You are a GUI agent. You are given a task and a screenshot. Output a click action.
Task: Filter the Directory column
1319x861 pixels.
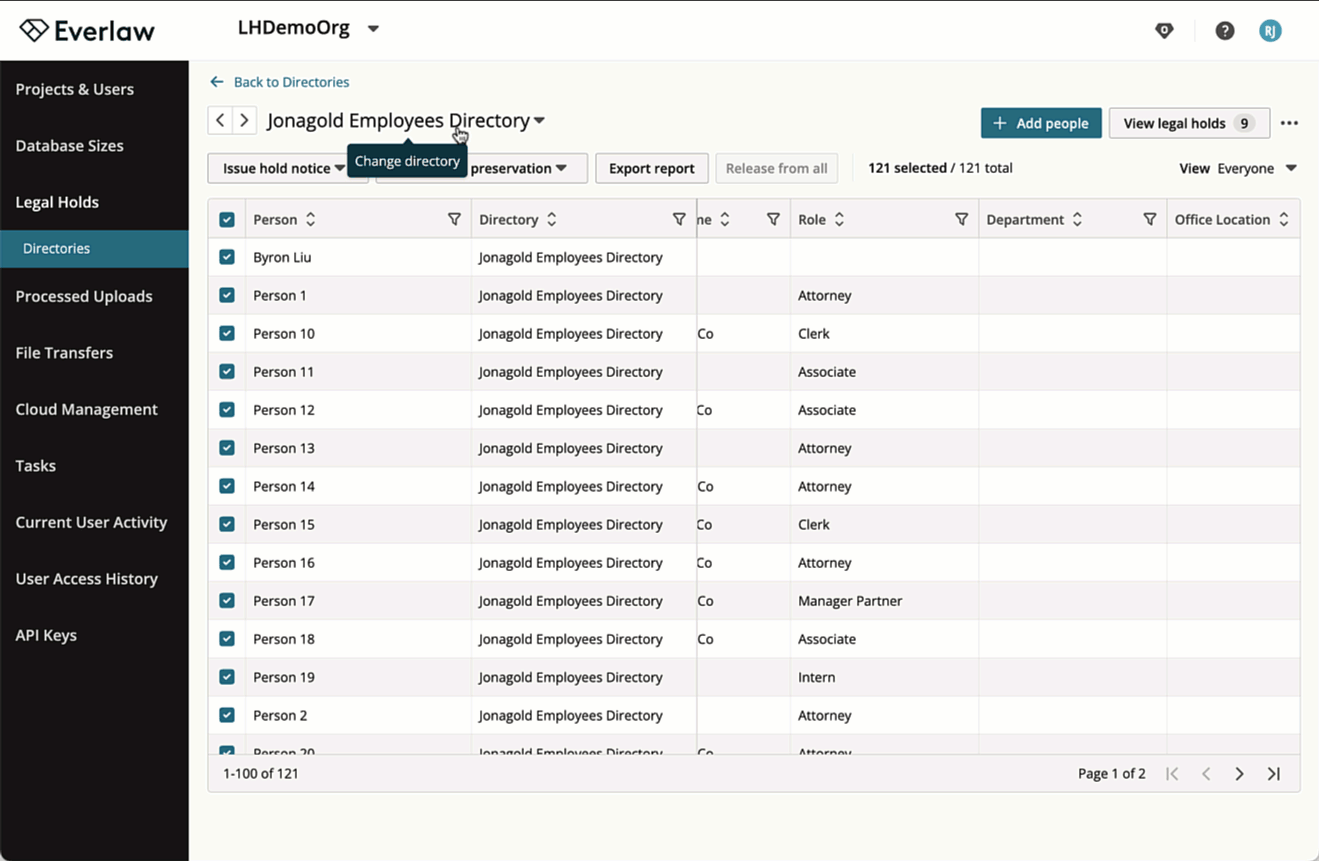click(x=679, y=219)
